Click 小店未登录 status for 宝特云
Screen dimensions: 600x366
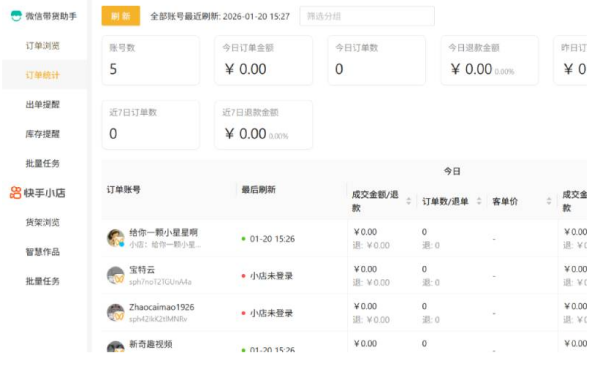point(271,276)
